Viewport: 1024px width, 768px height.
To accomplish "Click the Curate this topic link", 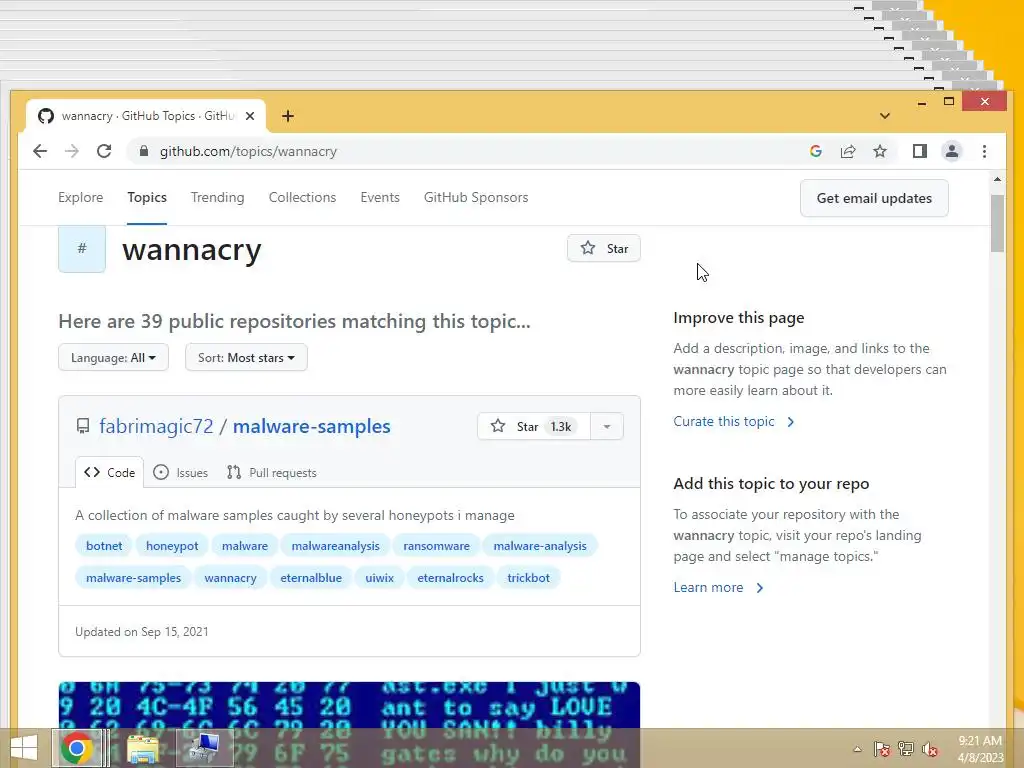I will (734, 421).
